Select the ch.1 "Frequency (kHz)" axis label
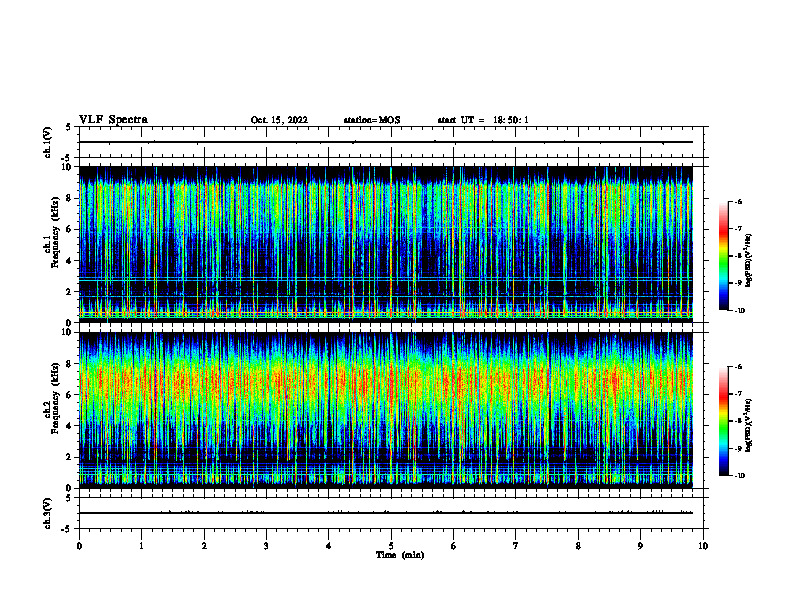 pos(55,232)
